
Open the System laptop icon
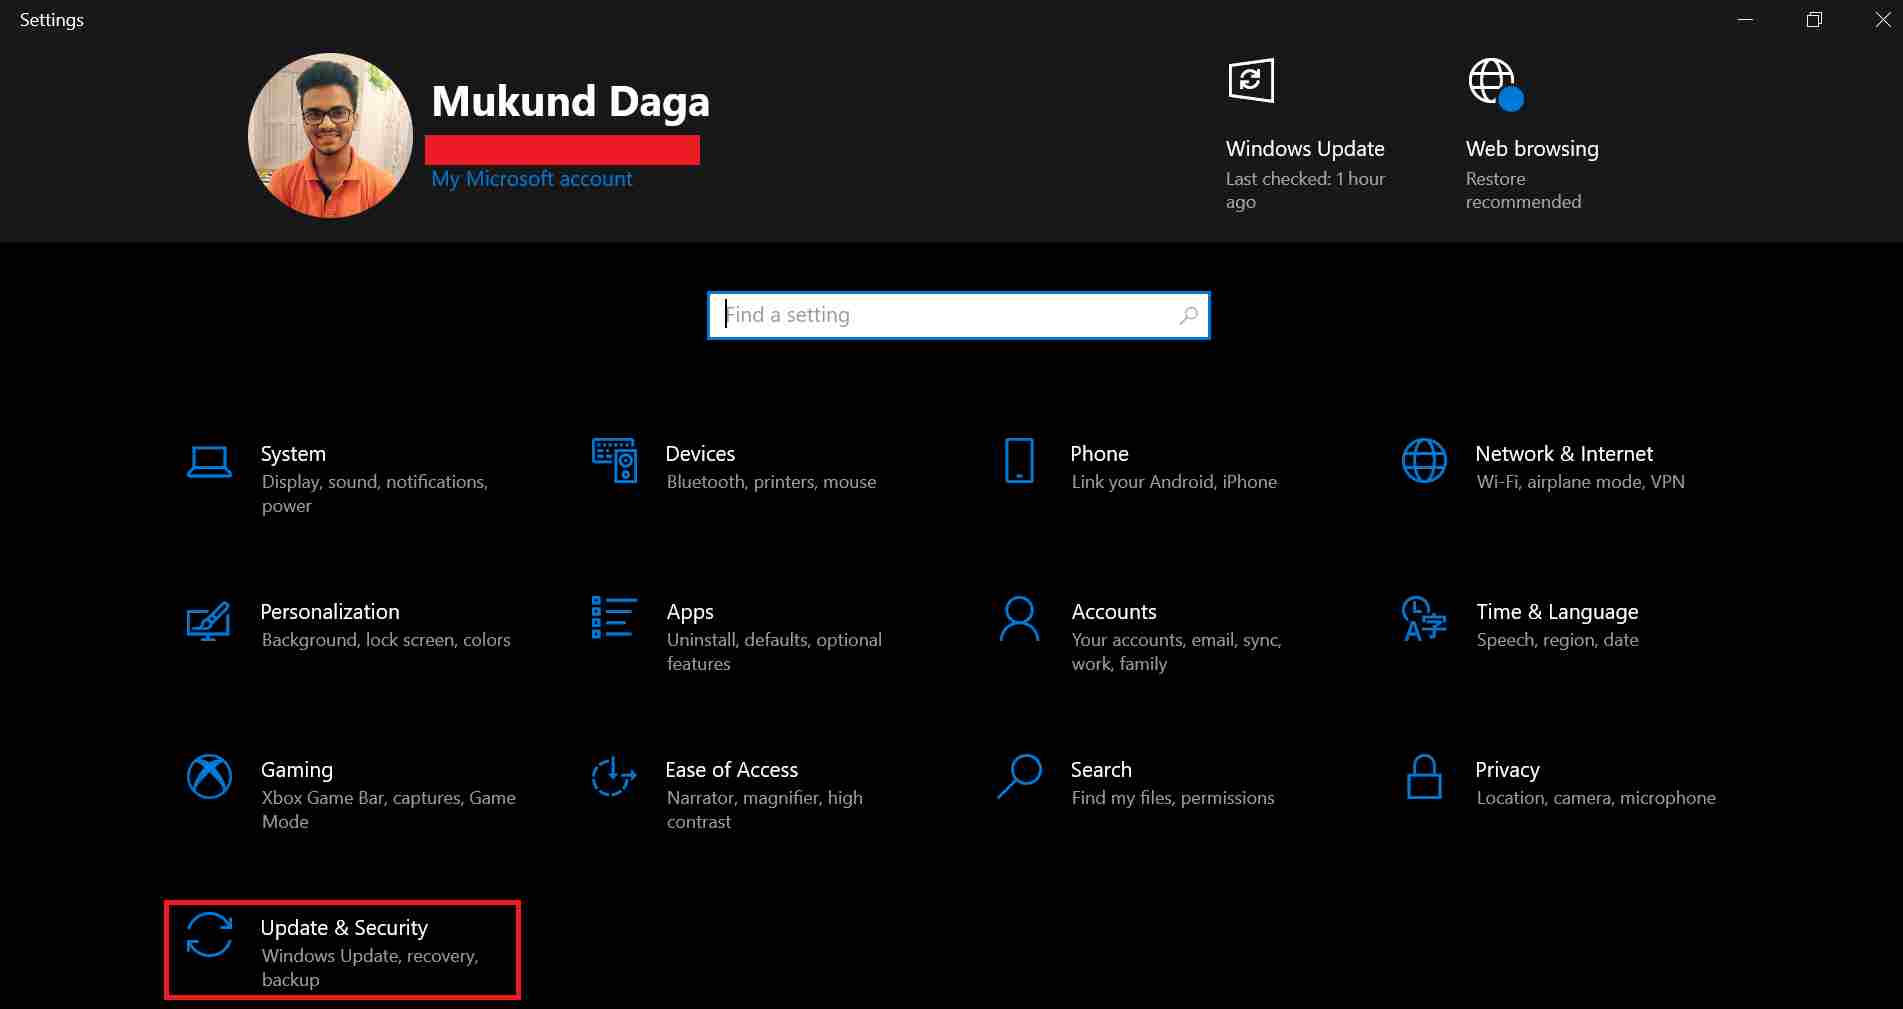coord(209,462)
